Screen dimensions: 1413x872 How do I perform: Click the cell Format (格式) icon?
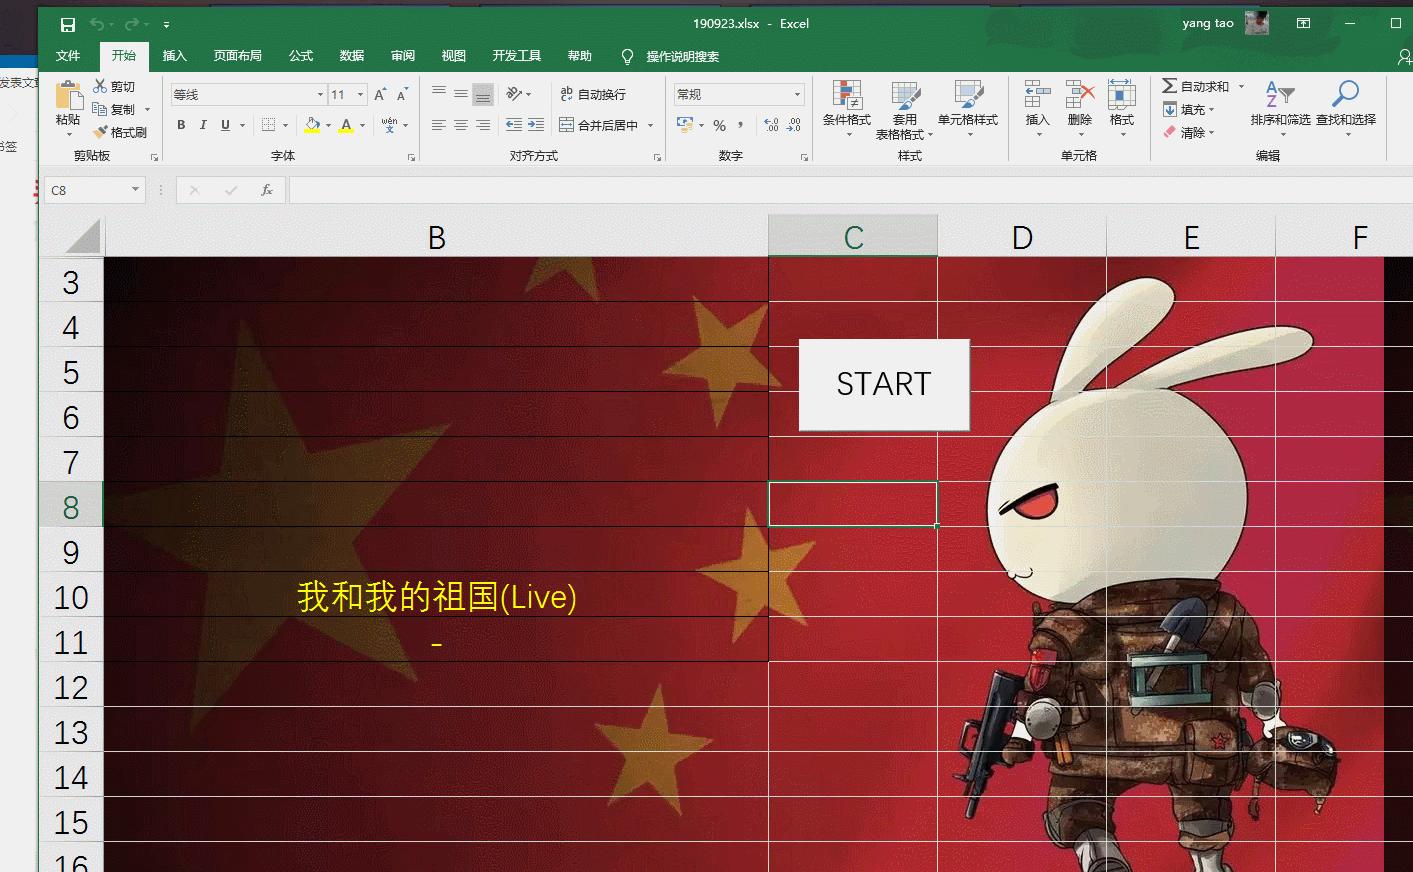point(1121,95)
